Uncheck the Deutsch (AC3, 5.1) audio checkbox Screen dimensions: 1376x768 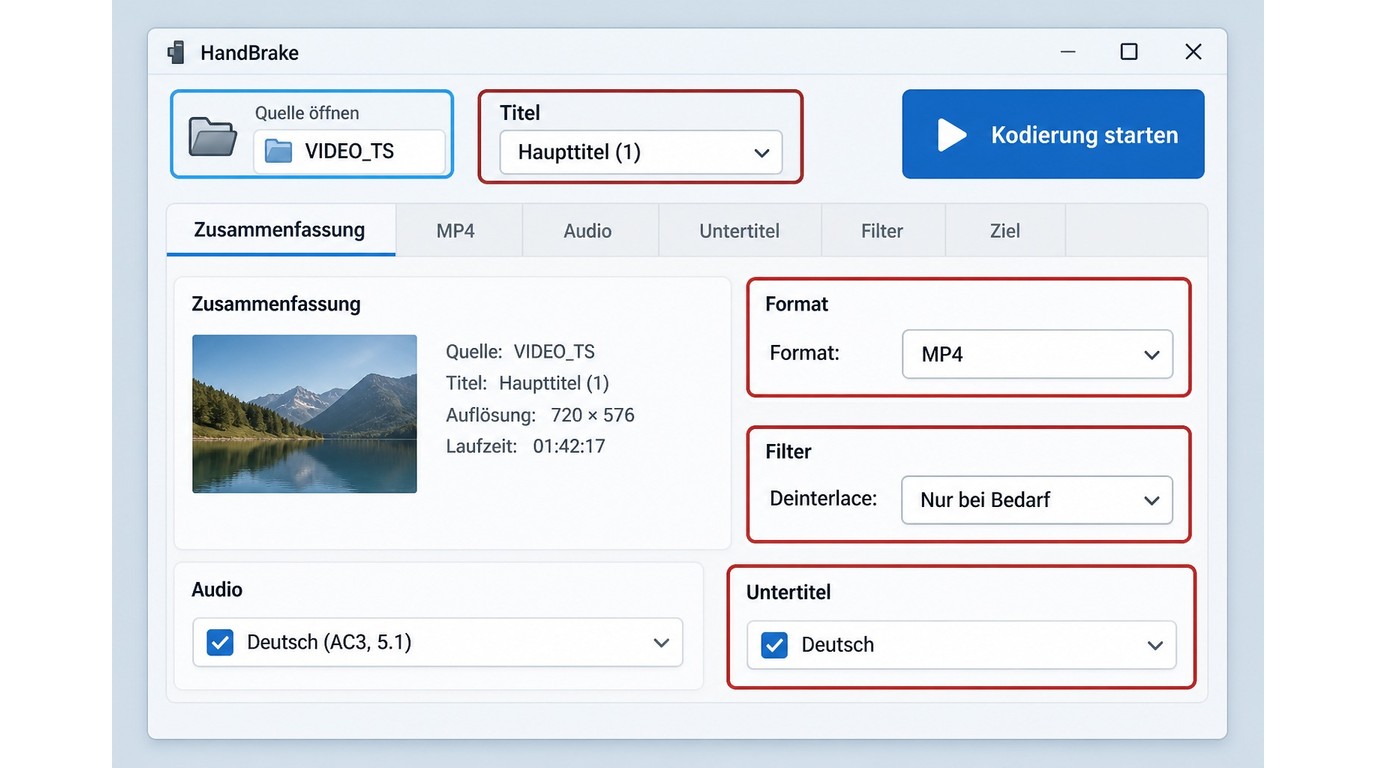tap(220, 642)
